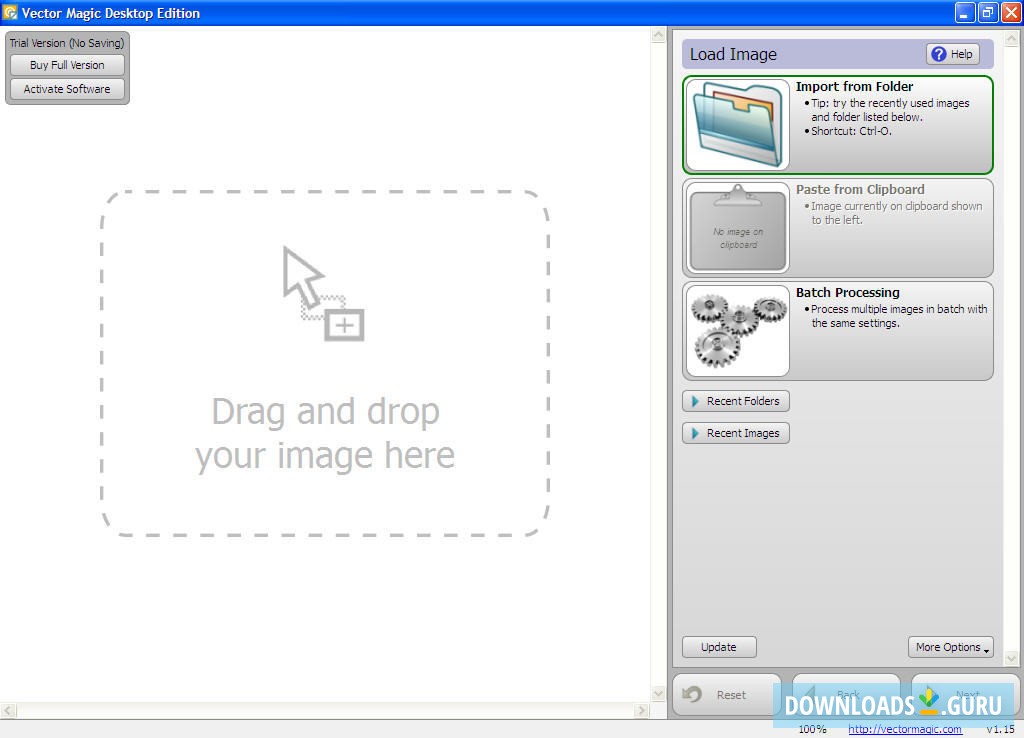
Task: Click Buy Full Version button
Action: [67, 65]
